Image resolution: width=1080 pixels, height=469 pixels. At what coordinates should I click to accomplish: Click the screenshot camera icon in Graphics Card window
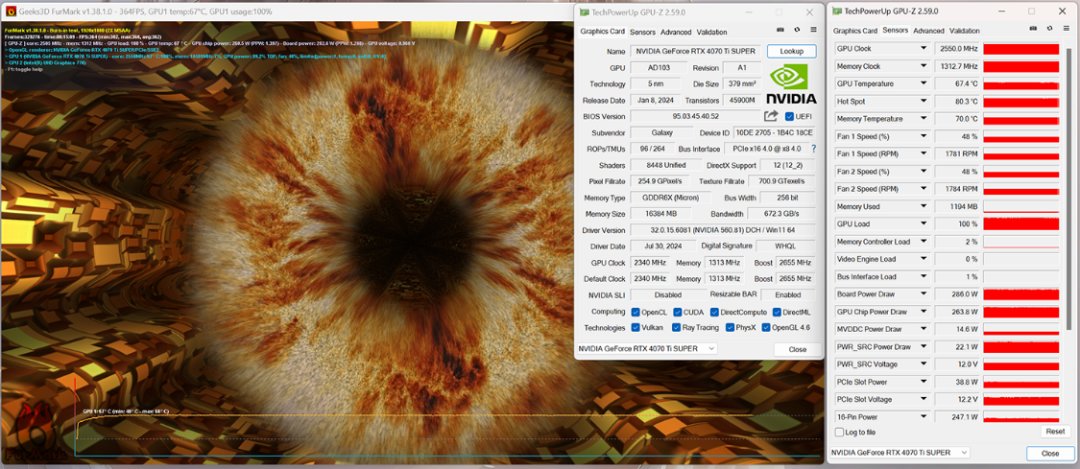781,31
